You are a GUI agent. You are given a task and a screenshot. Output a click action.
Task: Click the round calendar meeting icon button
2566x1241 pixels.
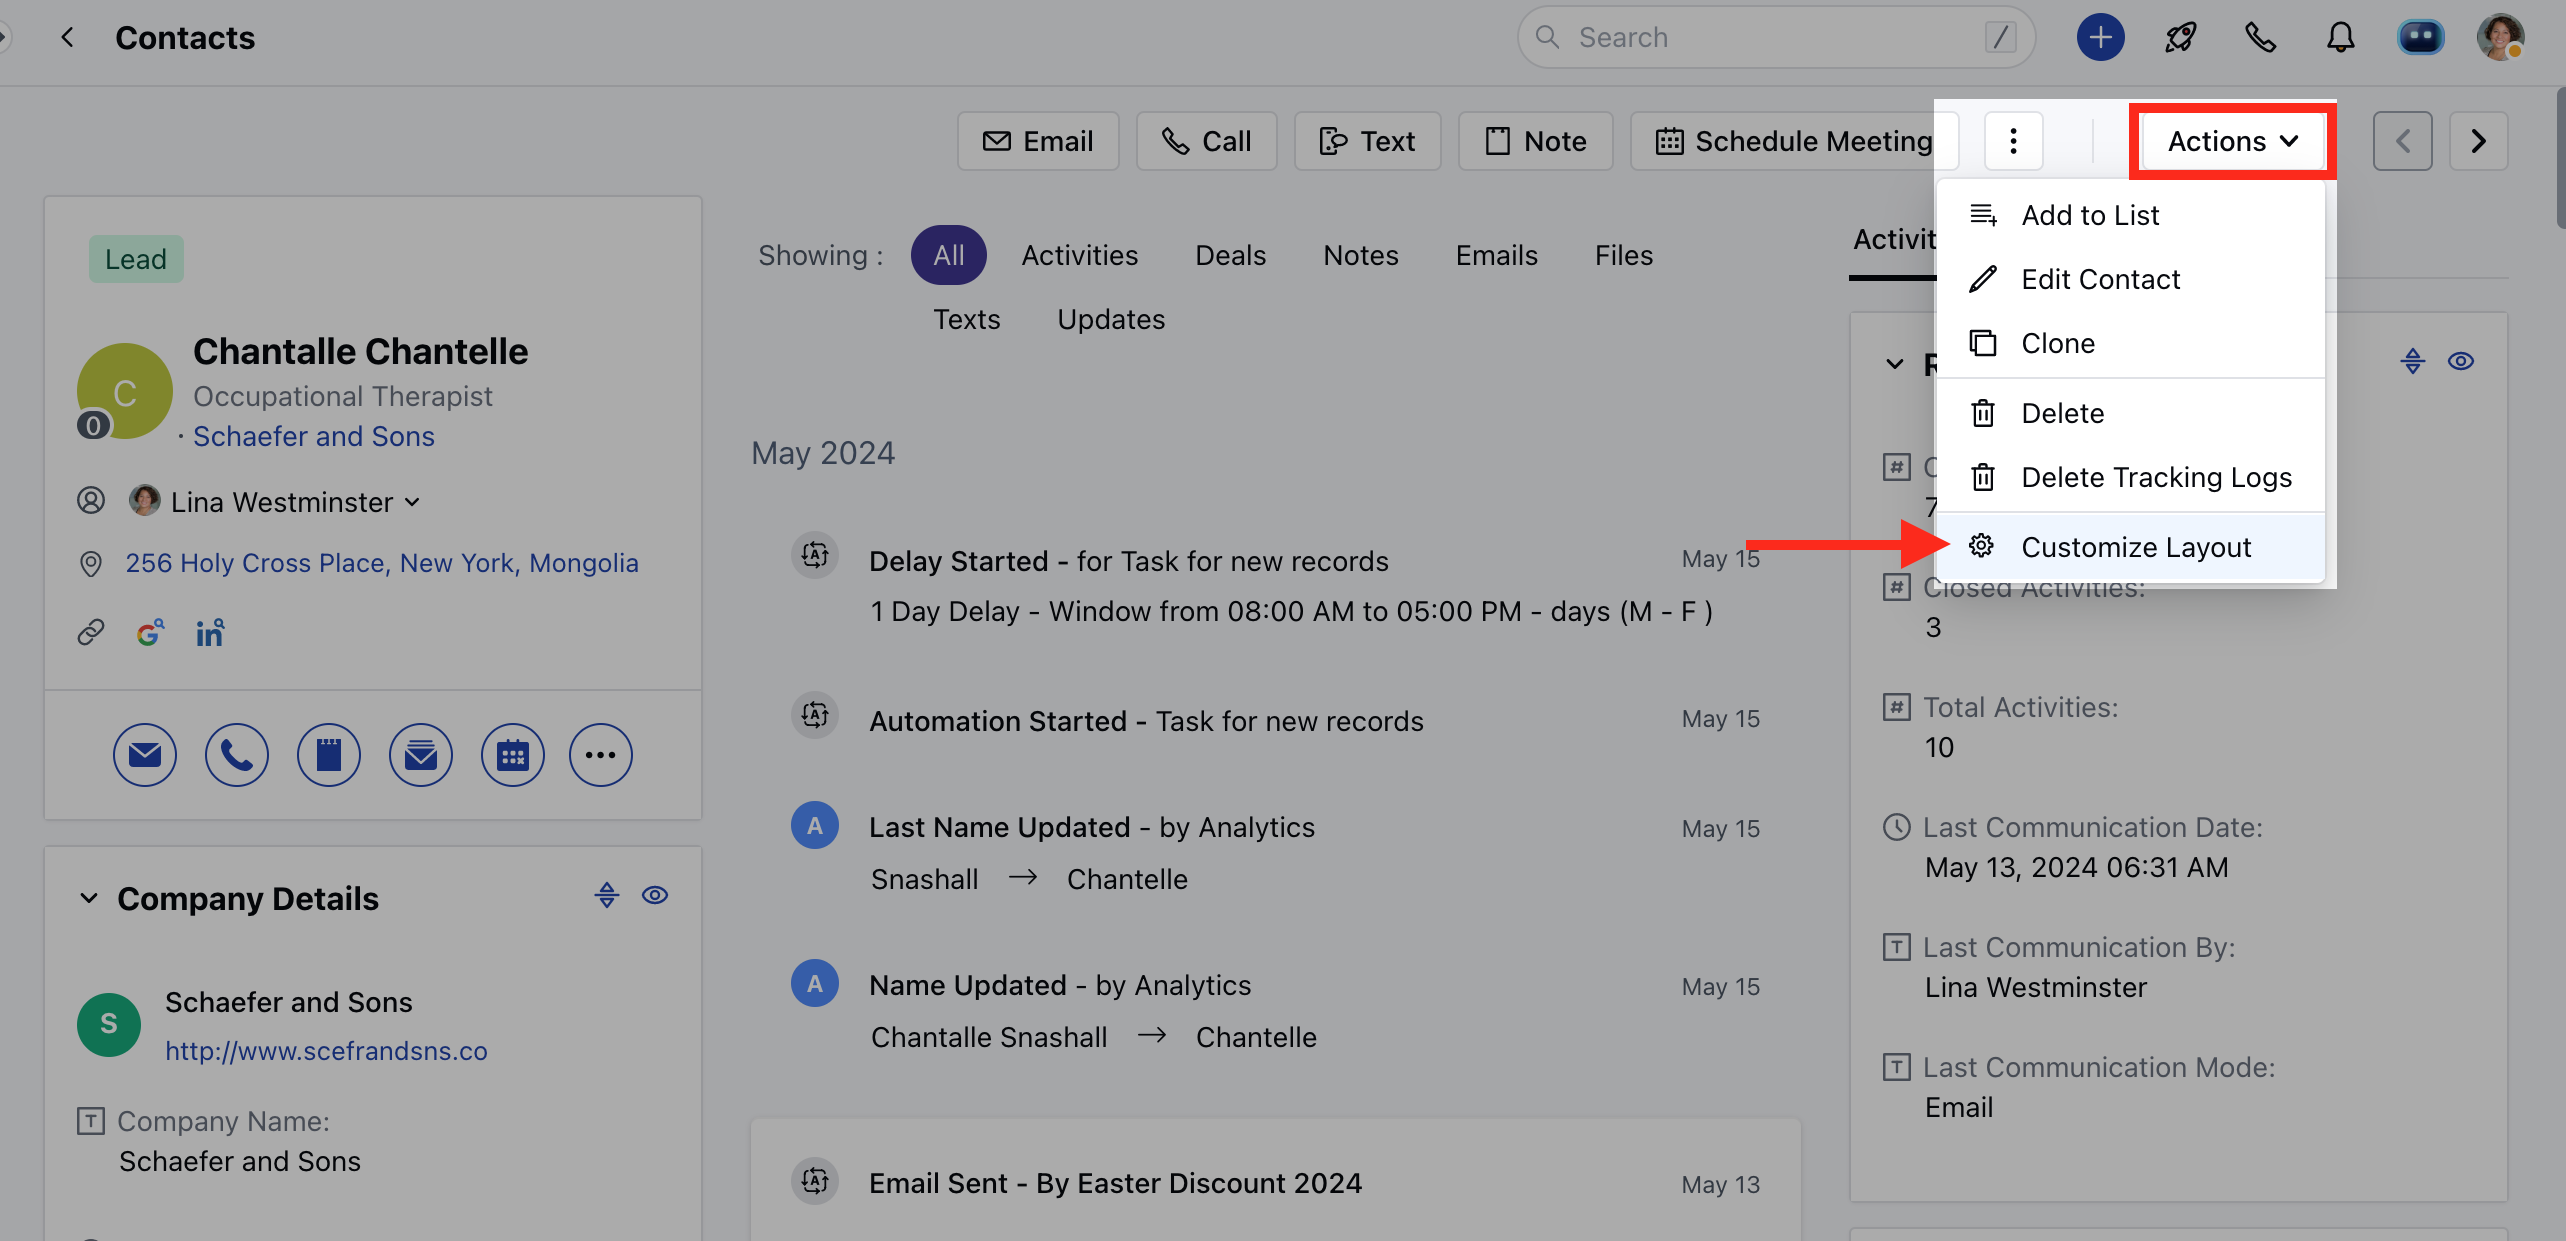coord(512,755)
